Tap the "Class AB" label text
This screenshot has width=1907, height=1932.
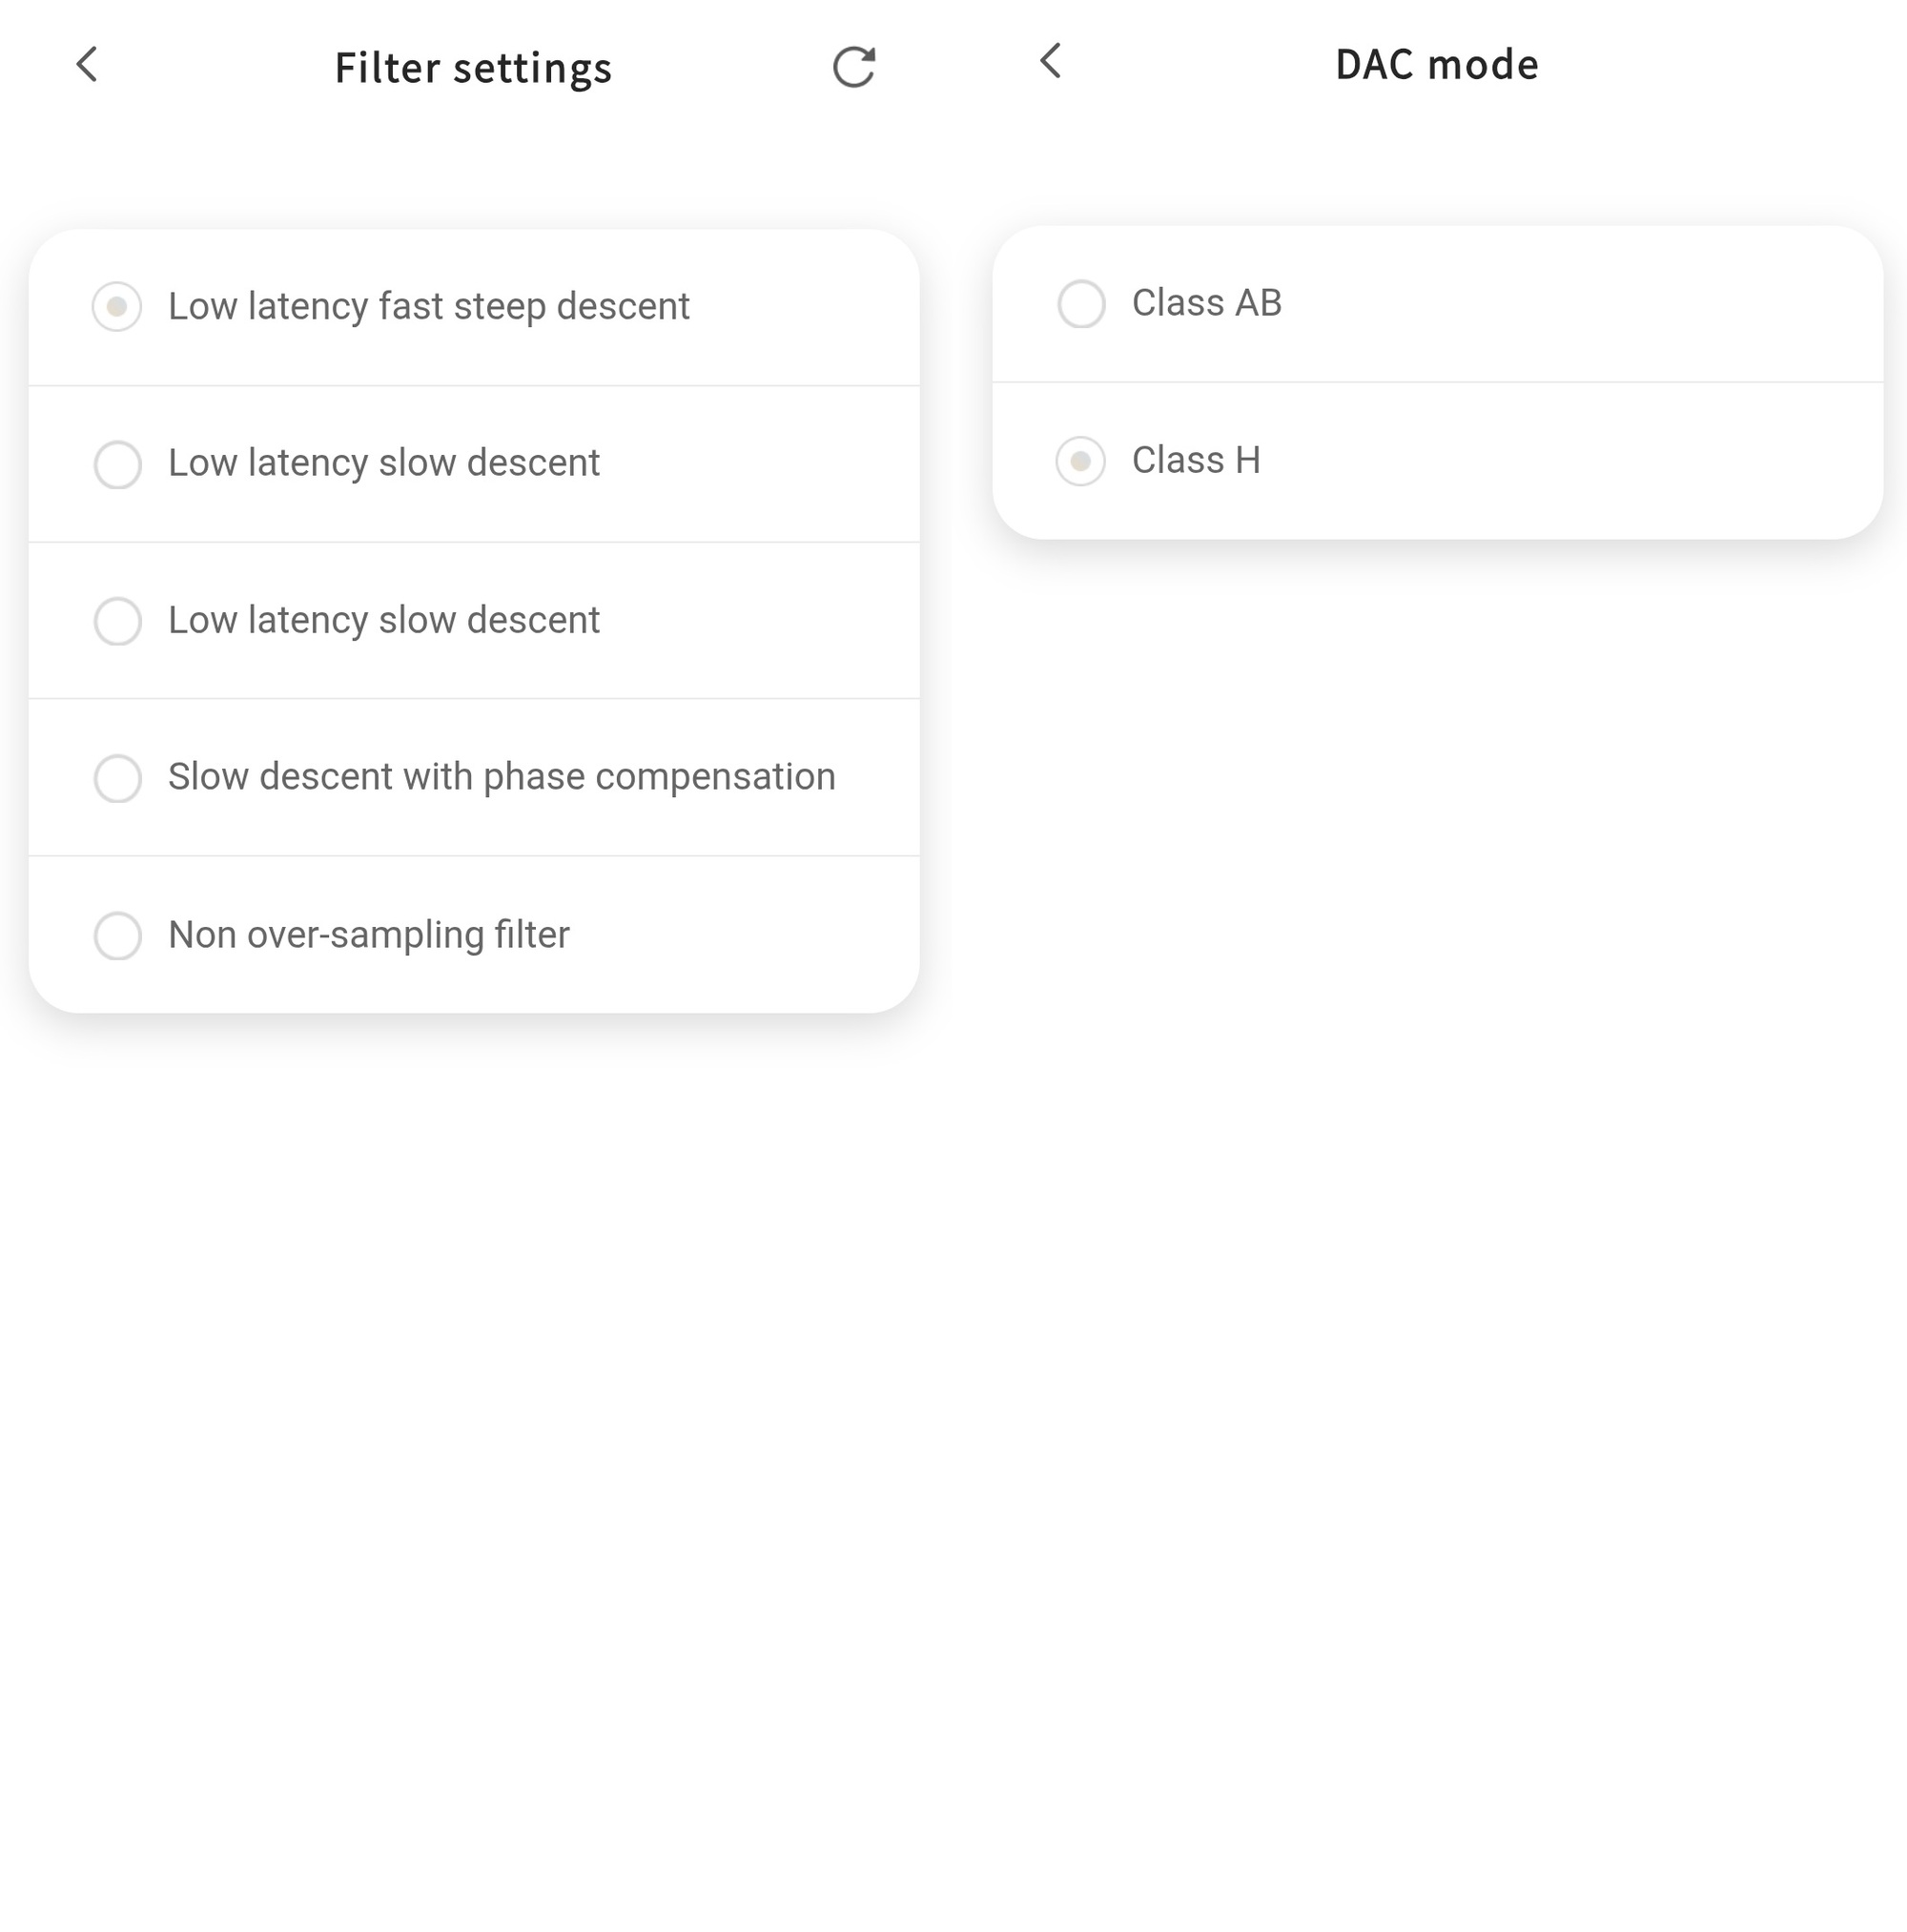(x=1206, y=303)
